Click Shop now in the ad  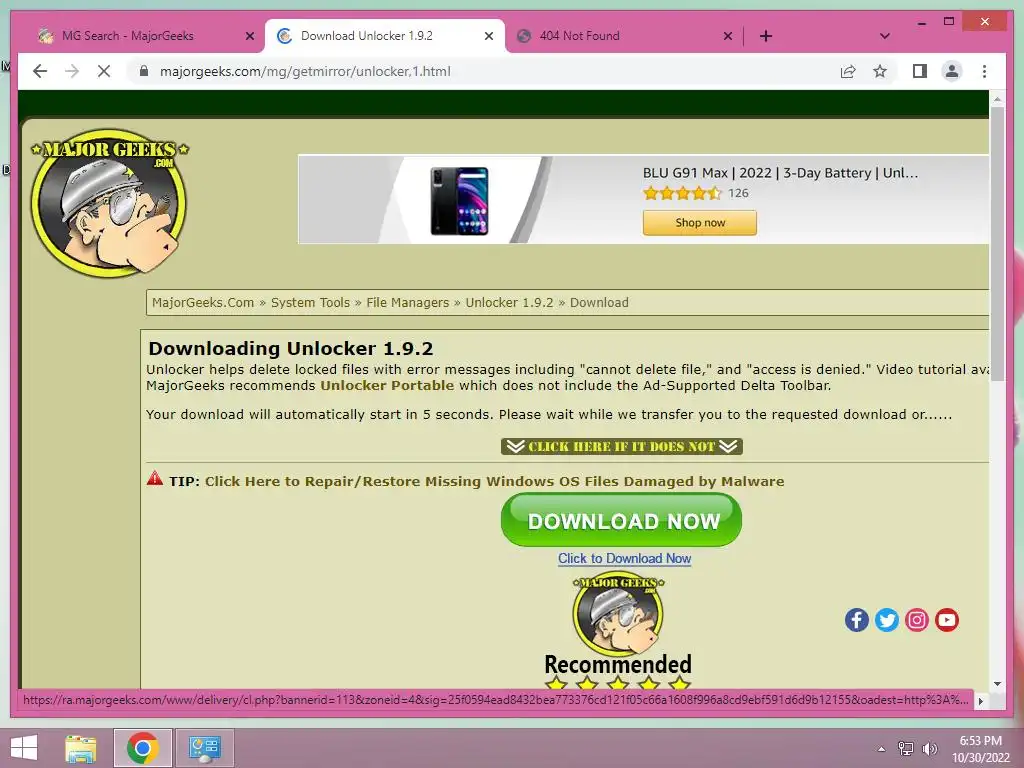pos(699,223)
